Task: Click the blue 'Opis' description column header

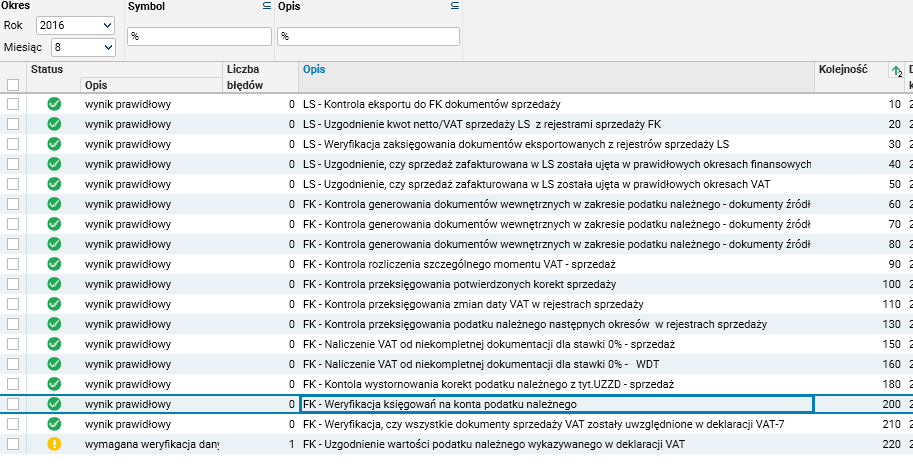Action: point(313,69)
